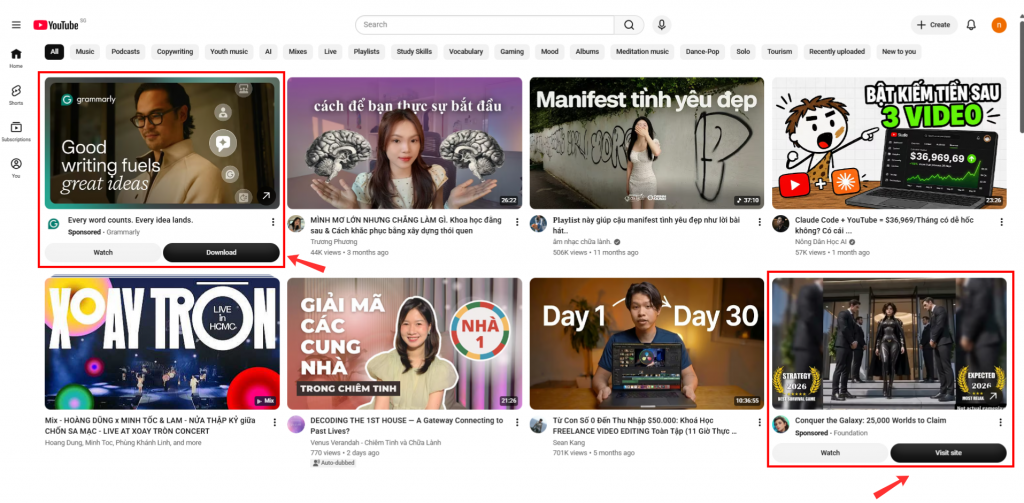Open the Trương Phương channel name link

point(332,242)
